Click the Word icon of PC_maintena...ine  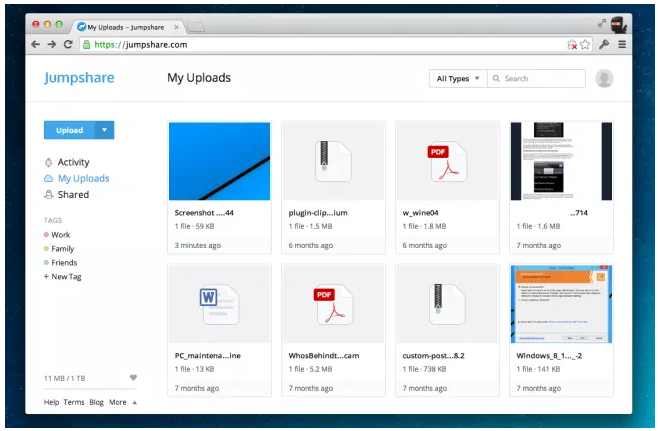219,304
